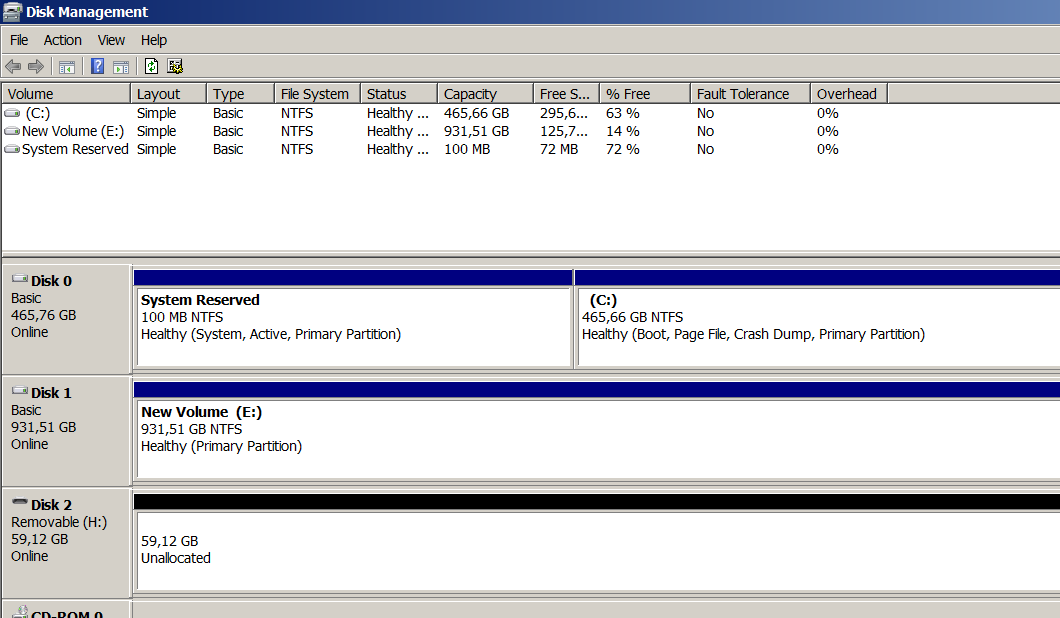Click the Disk 1 drive icon
This screenshot has height=618, width=1060.
point(20,391)
